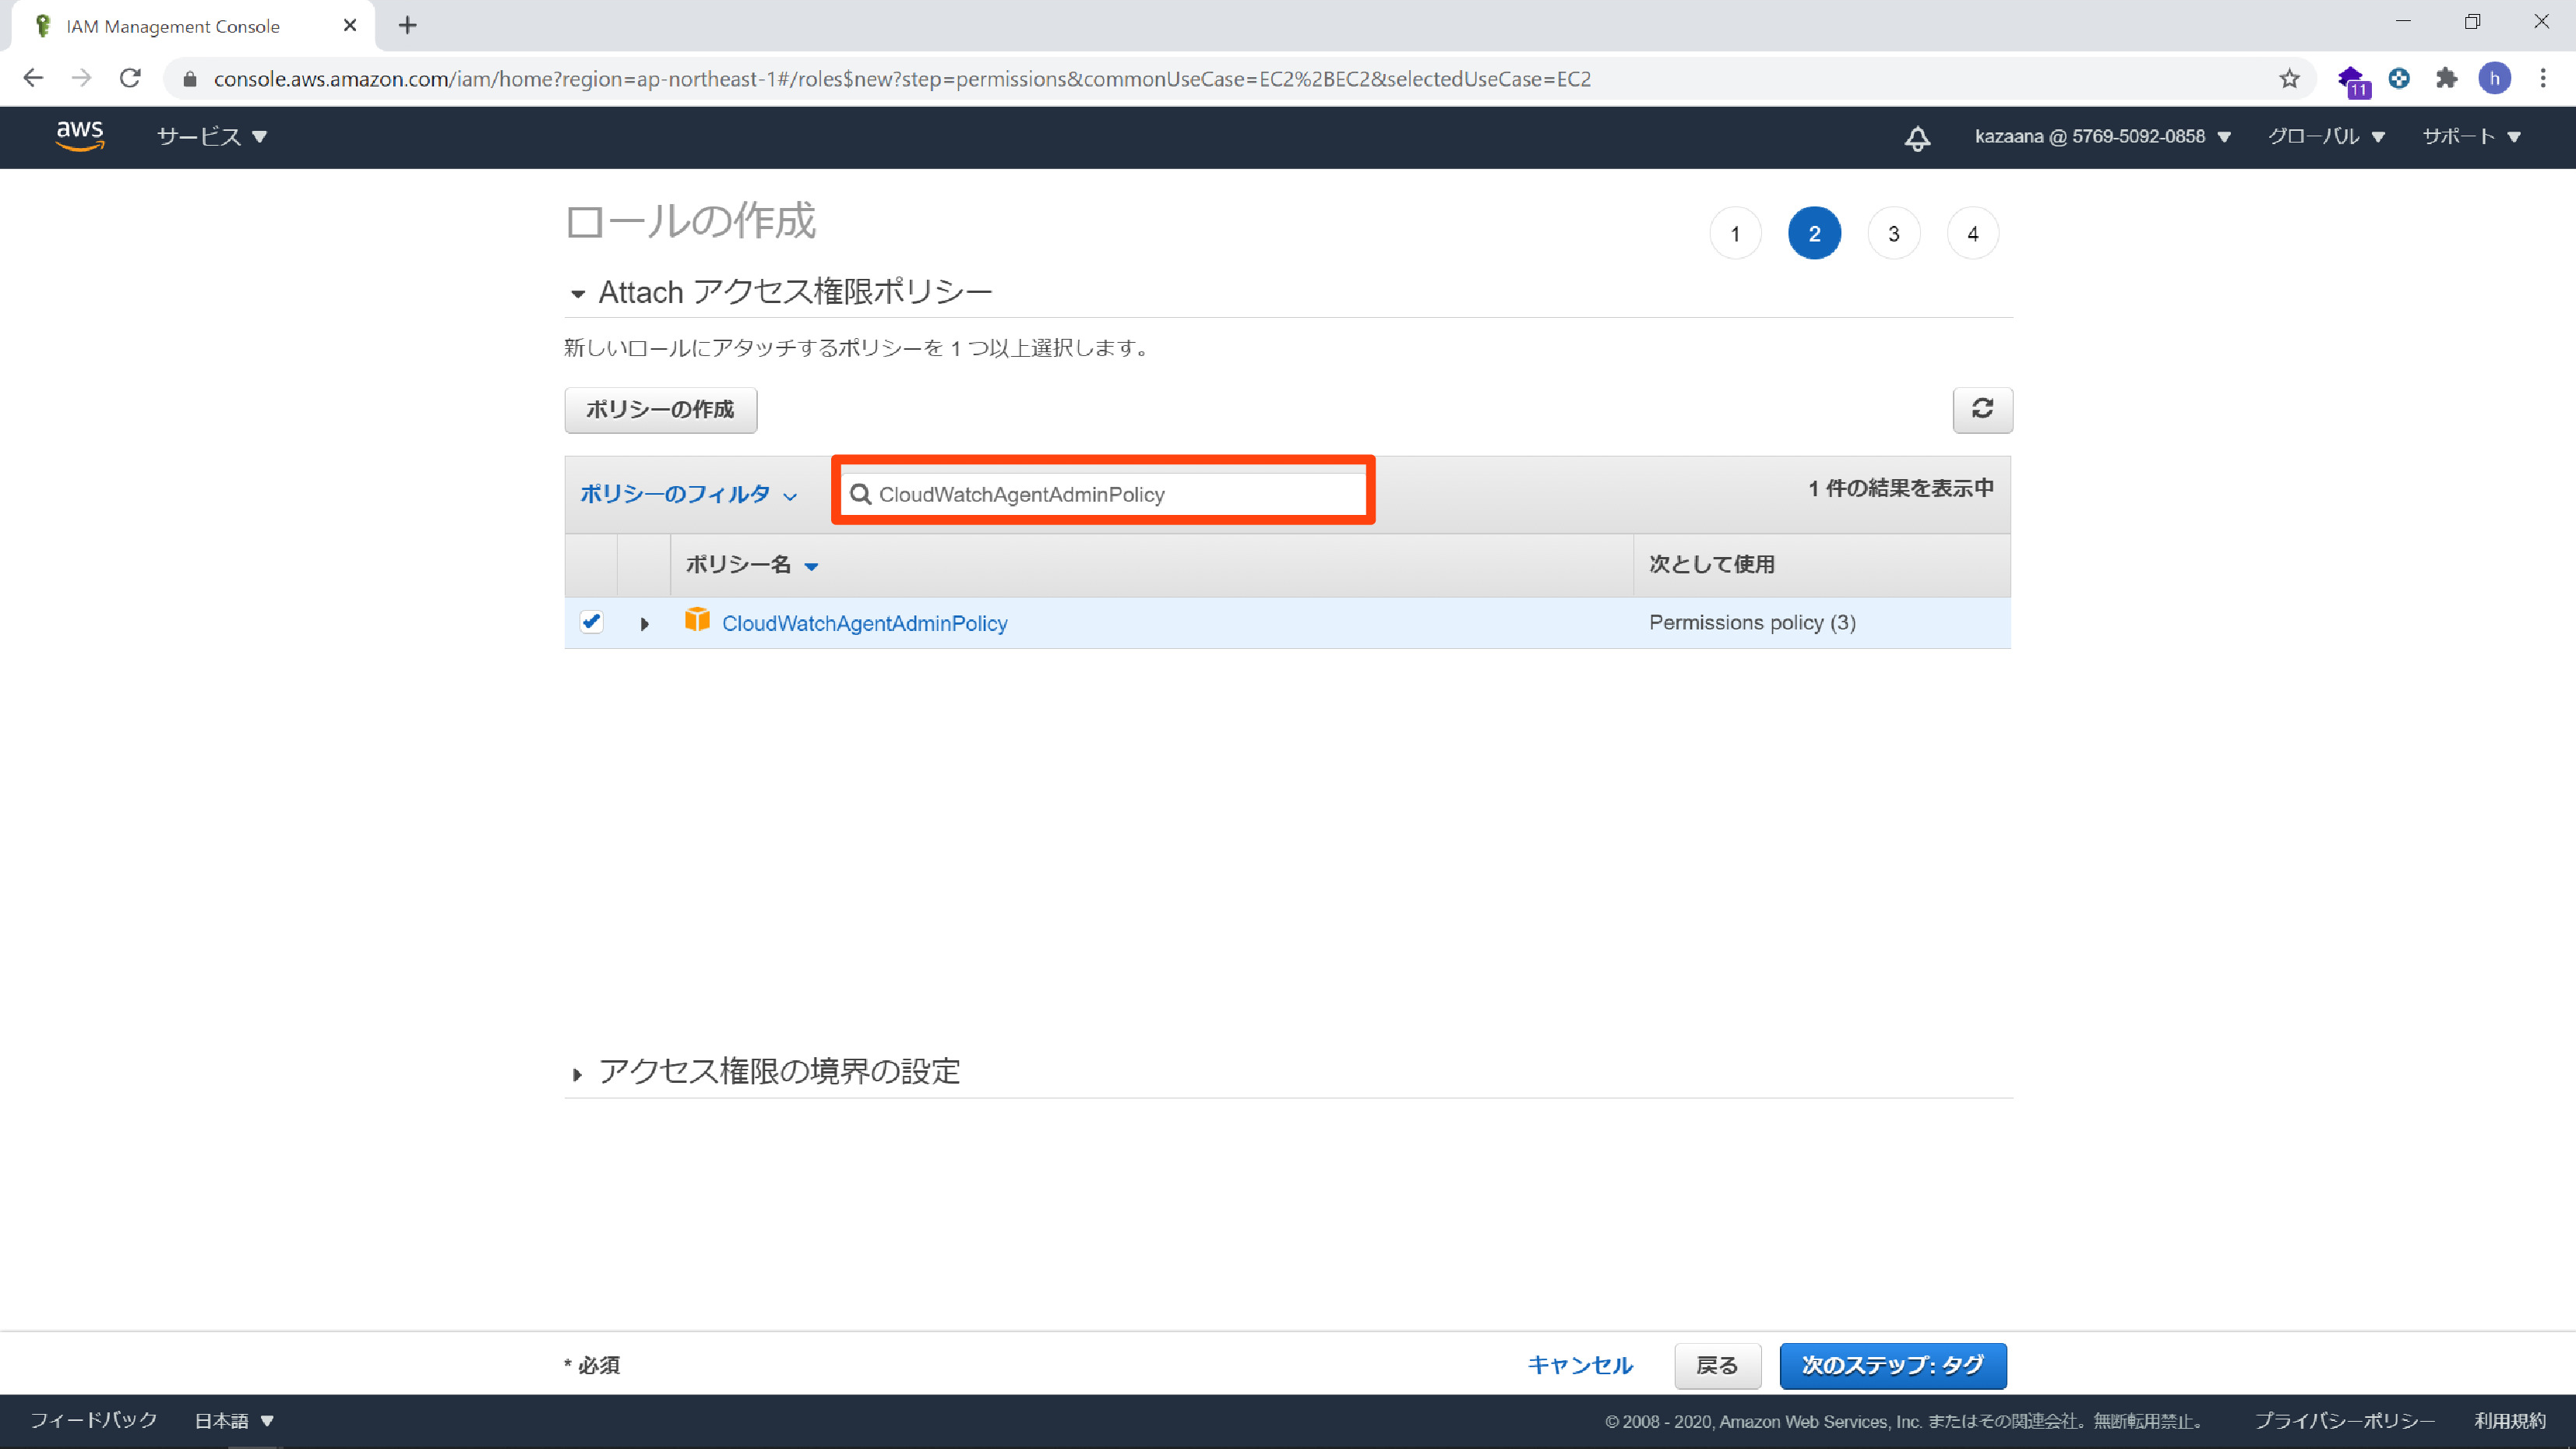View site info via the lock icon
The width and height of the screenshot is (2576, 1449).
click(190, 79)
